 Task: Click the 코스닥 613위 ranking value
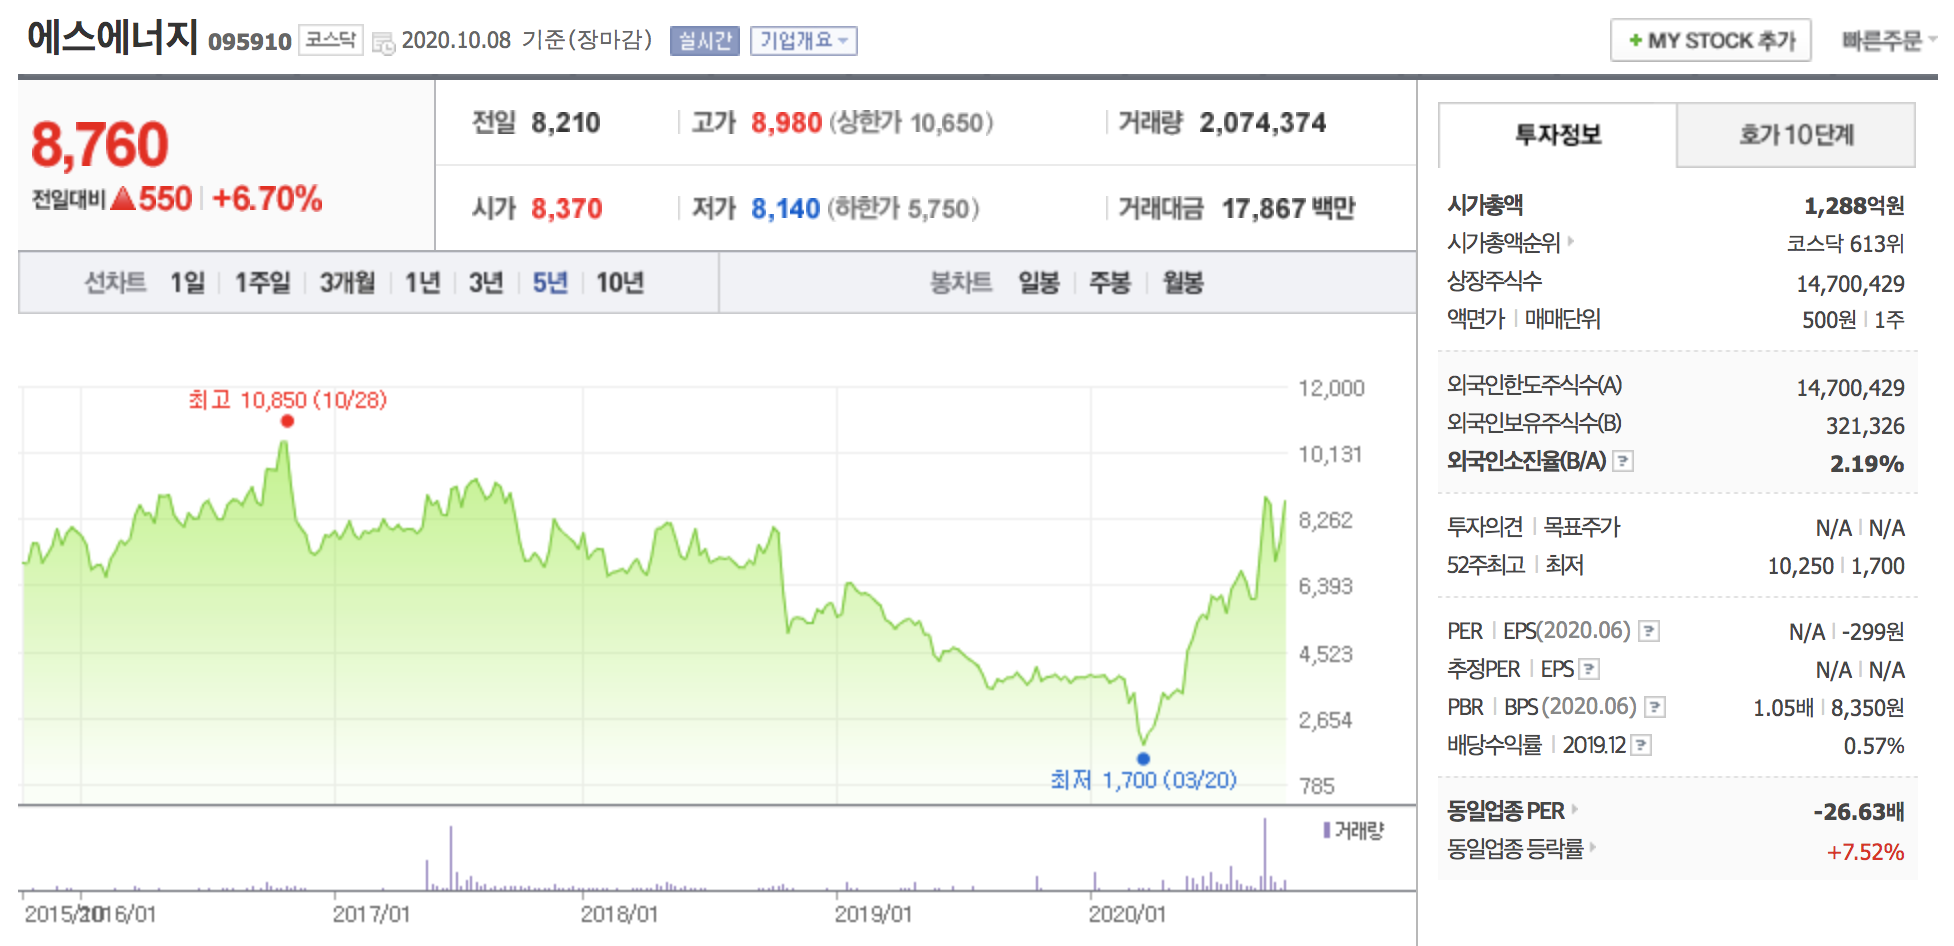click(1846, 244)
